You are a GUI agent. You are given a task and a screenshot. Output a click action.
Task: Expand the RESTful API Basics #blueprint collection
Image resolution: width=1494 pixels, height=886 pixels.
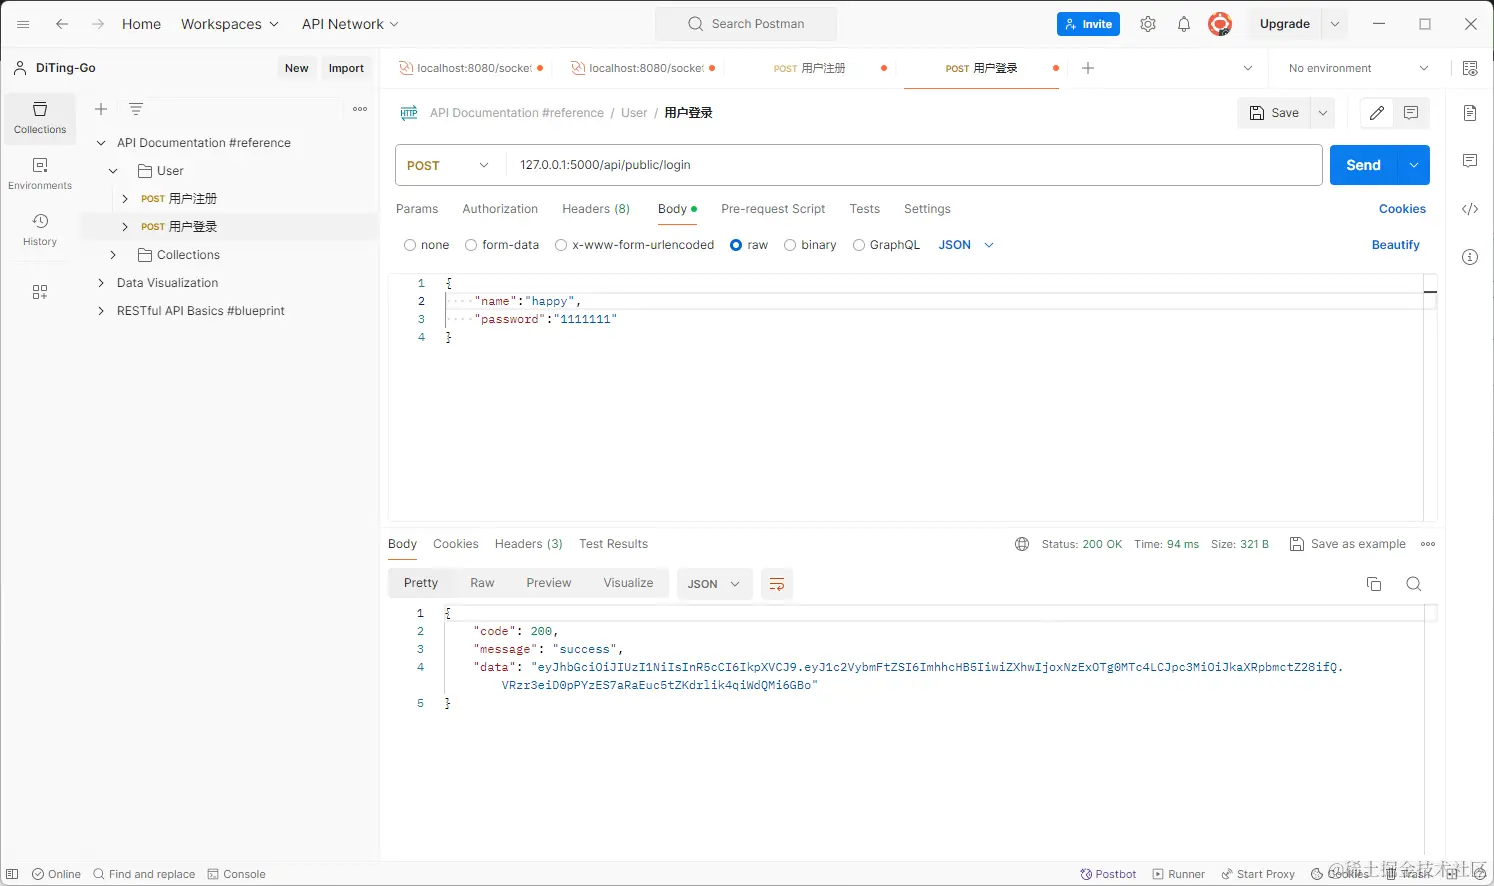pos(101,311)
